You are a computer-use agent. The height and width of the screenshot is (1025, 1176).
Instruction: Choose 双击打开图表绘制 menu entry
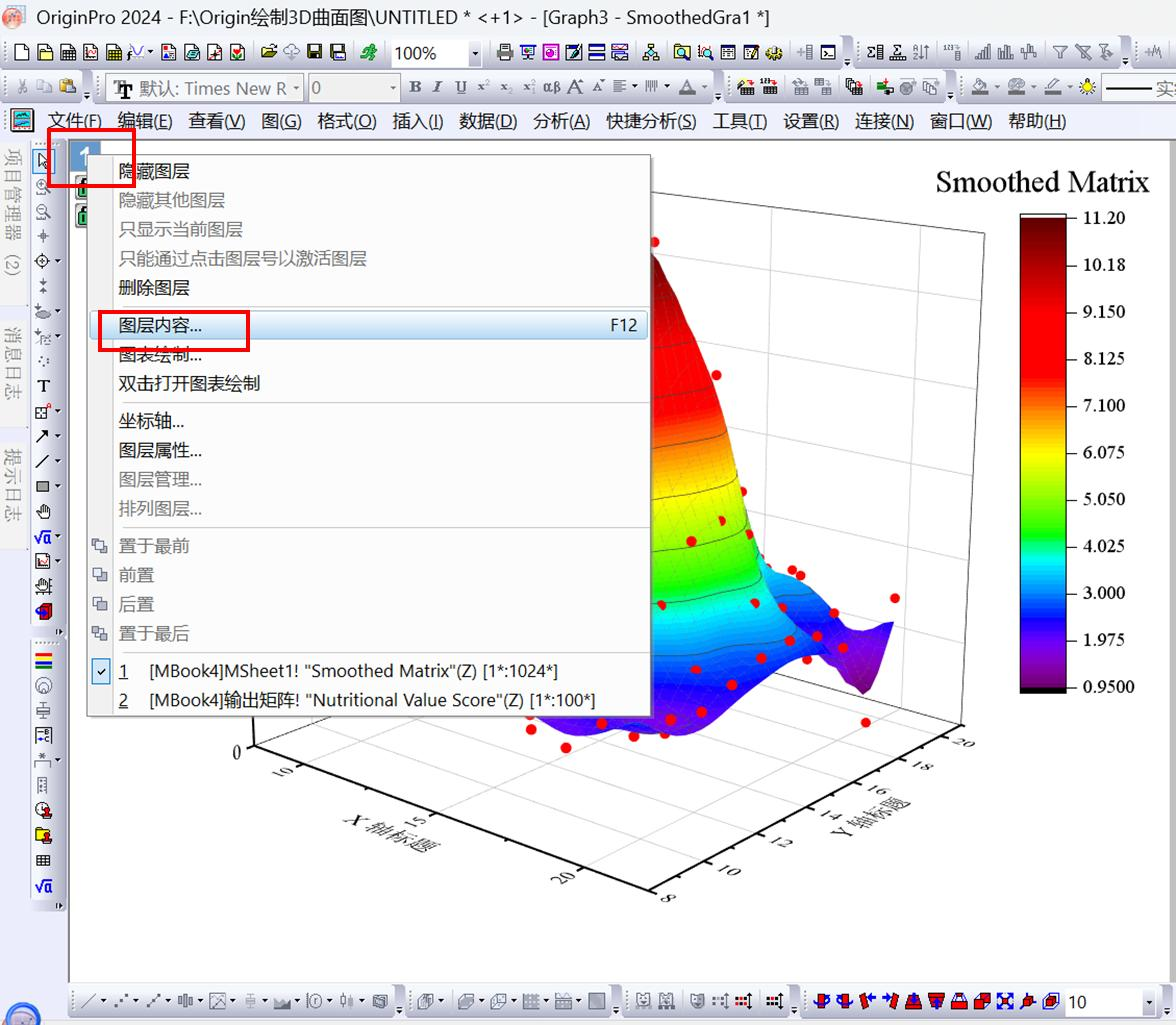369,384
